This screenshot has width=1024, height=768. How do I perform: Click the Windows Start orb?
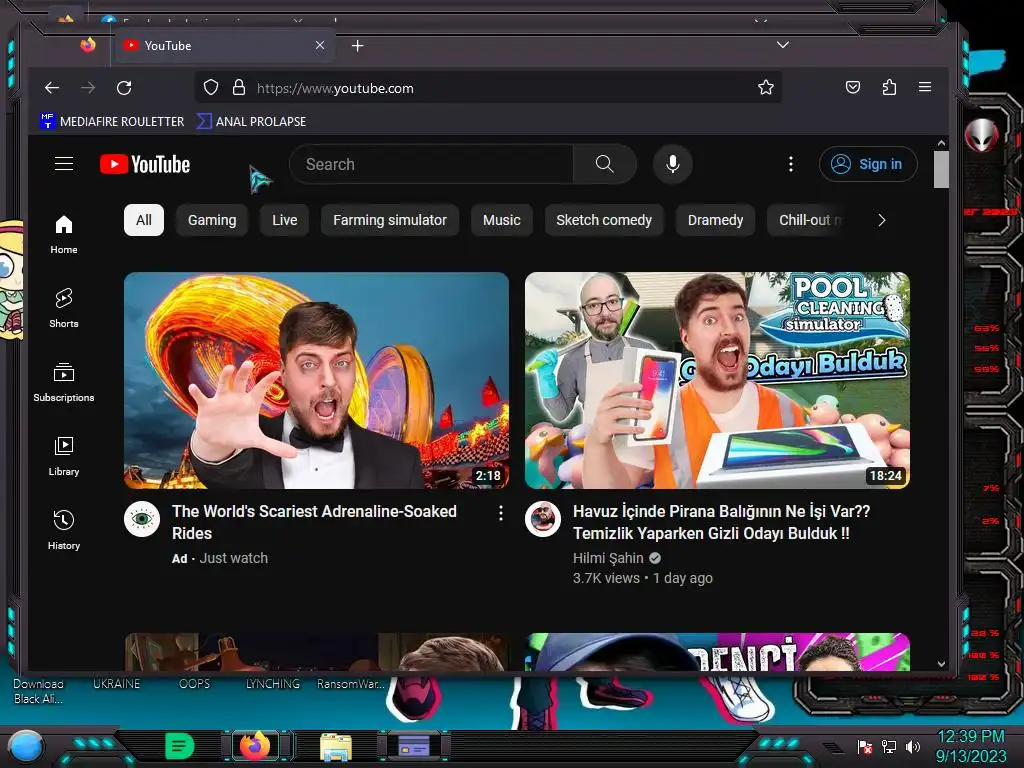(x=25, y=745)
